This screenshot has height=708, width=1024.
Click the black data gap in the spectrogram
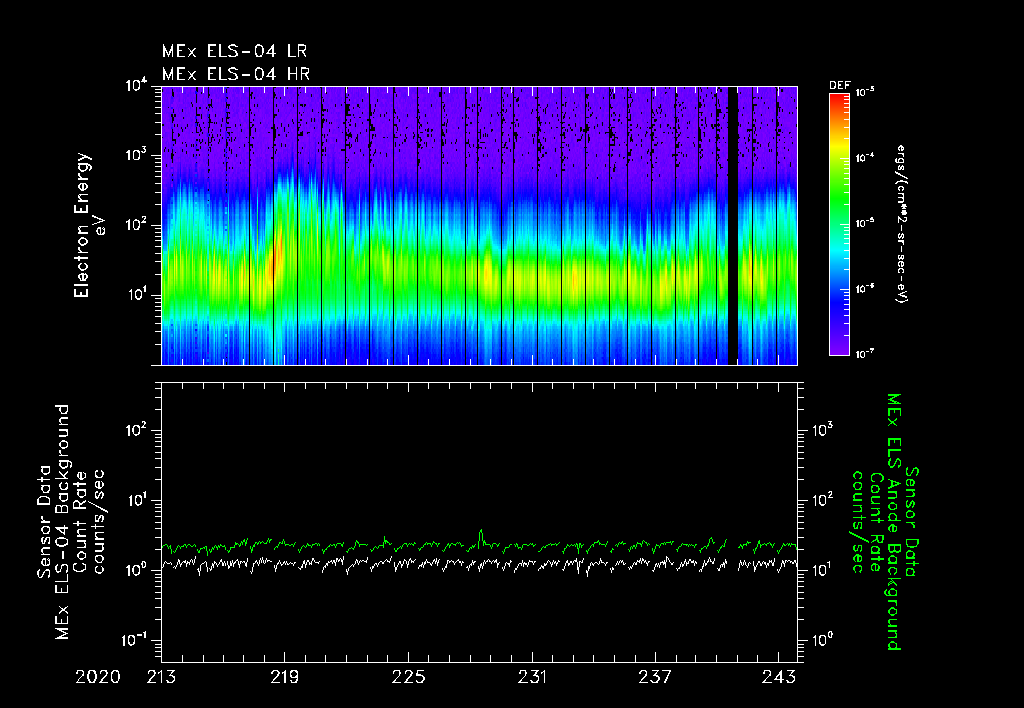click(x=733, y=225)
